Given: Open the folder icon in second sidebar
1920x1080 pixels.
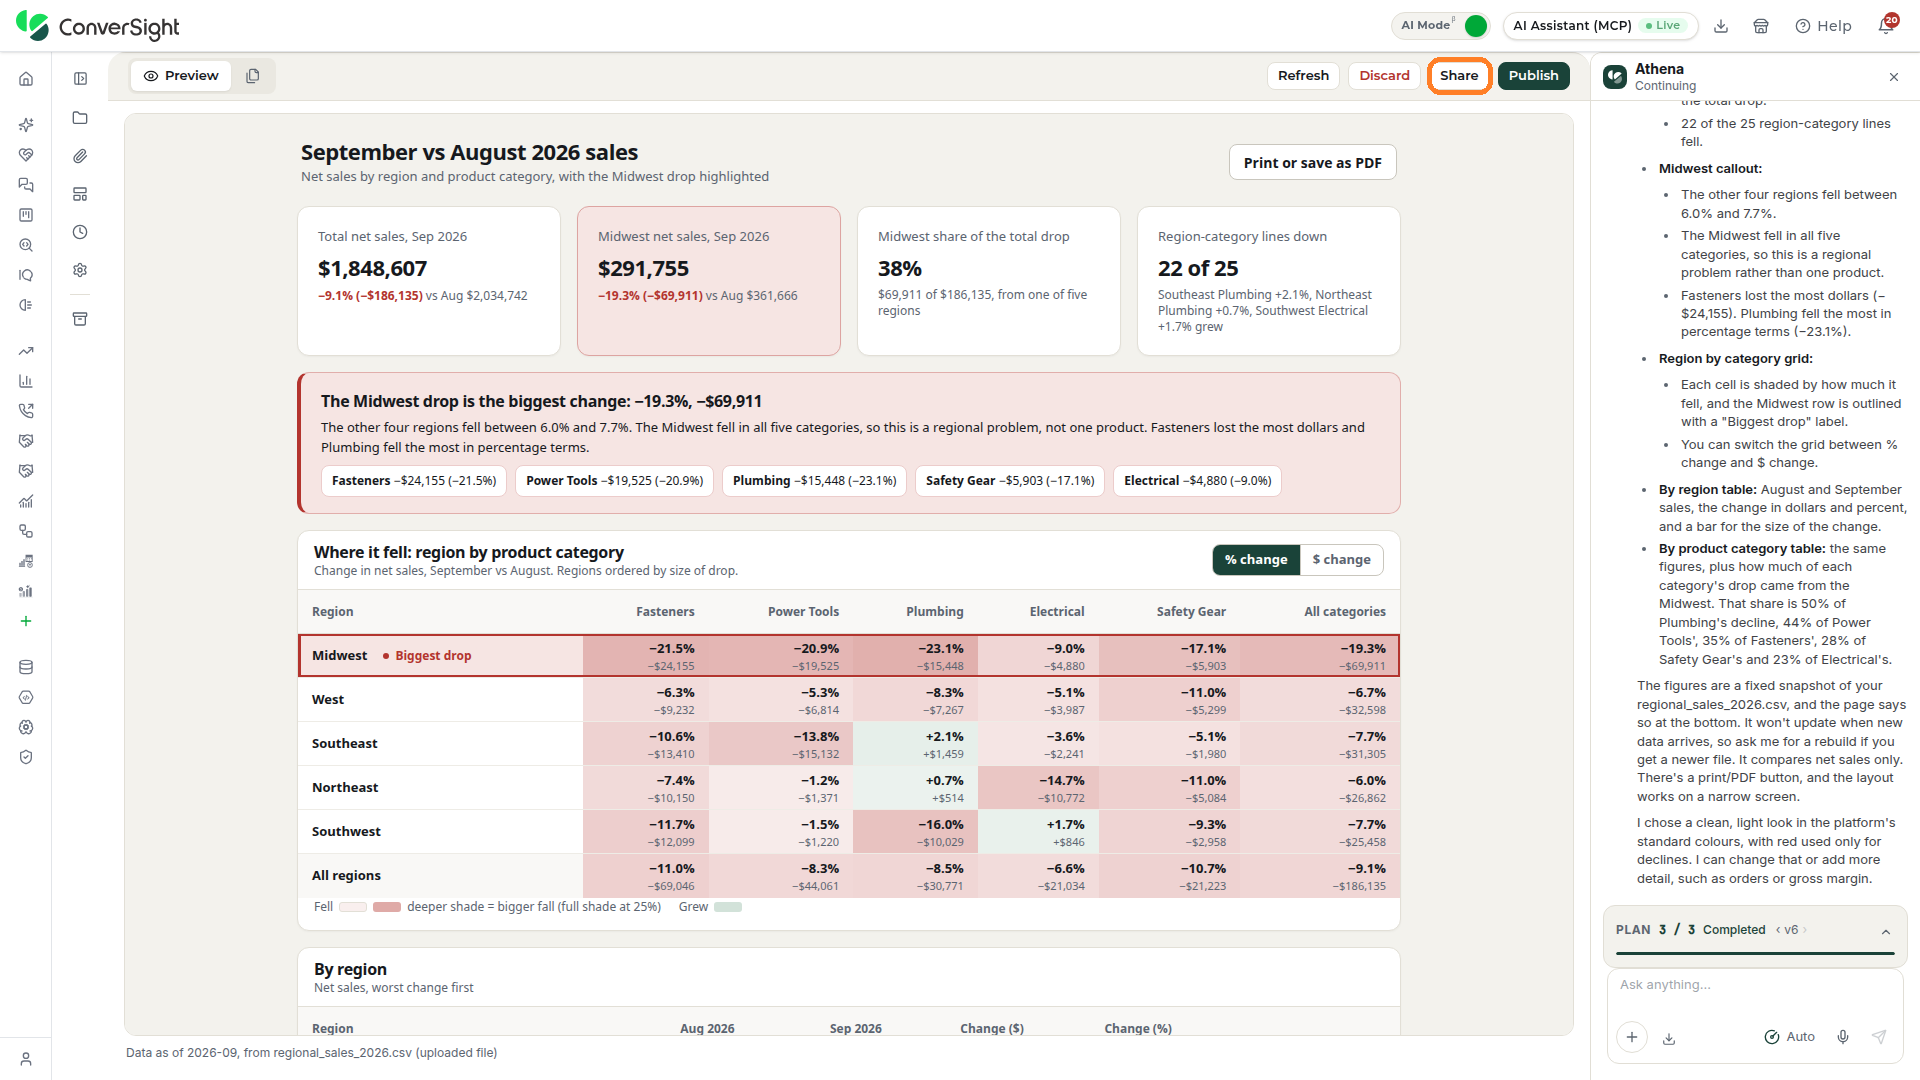Looking at the screenshot, I should (x=80, y=118).
